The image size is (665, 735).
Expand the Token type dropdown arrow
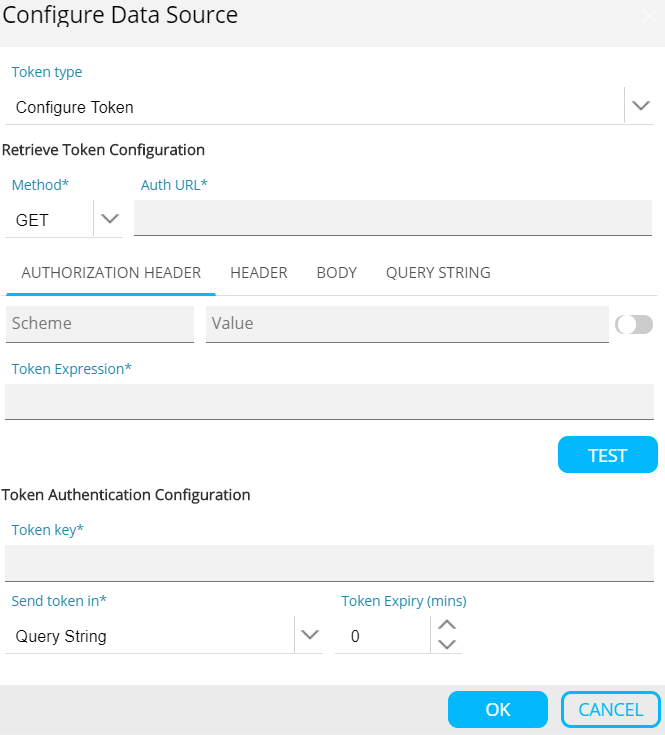[641, 105]
